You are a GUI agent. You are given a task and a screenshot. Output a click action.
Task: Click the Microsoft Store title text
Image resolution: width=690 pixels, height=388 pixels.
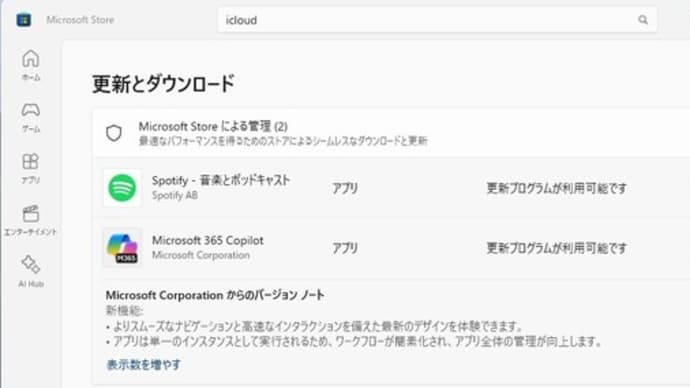(80, 20)
